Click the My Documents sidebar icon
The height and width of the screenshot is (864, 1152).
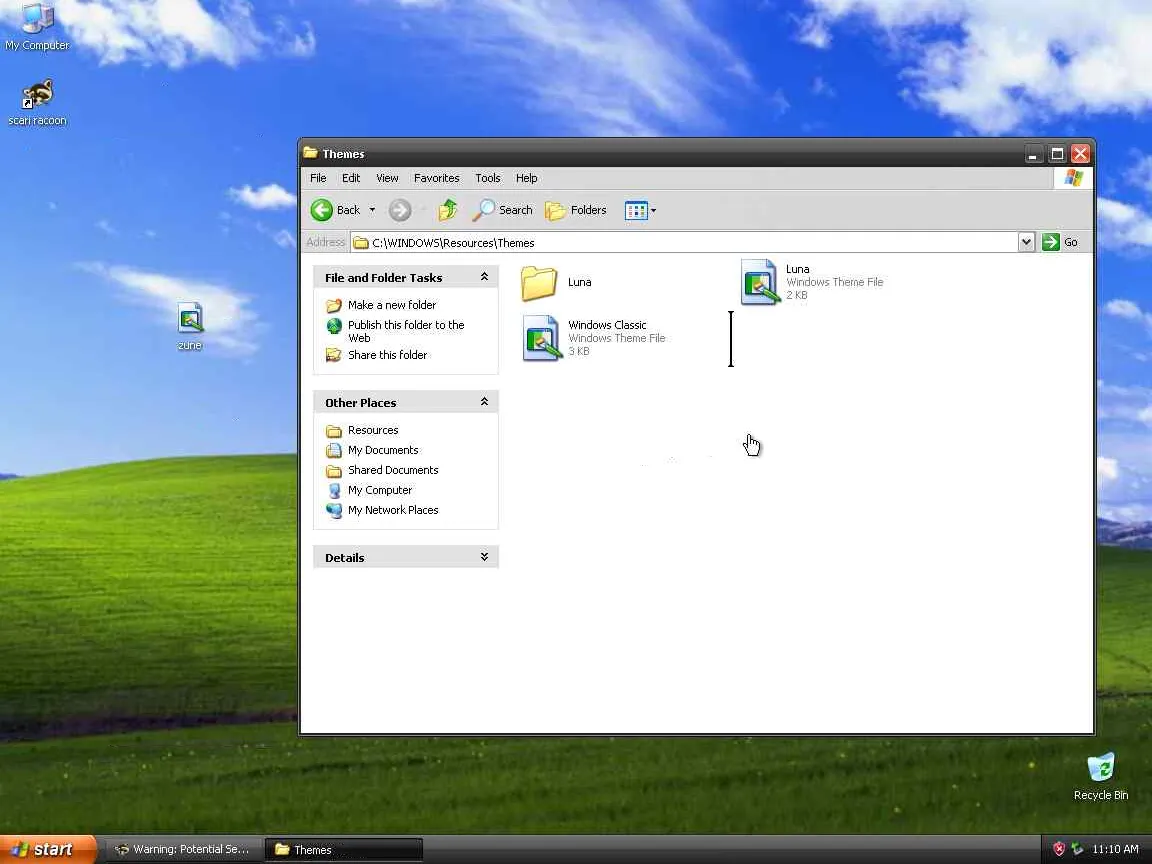[x=334, y=450]
